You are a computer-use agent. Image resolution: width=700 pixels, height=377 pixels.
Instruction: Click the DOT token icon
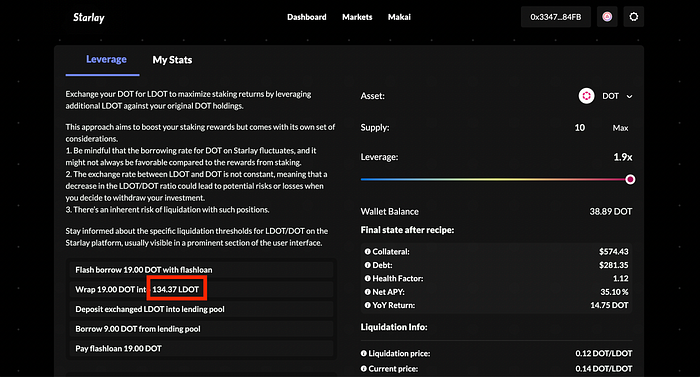[x=586, y=96]
